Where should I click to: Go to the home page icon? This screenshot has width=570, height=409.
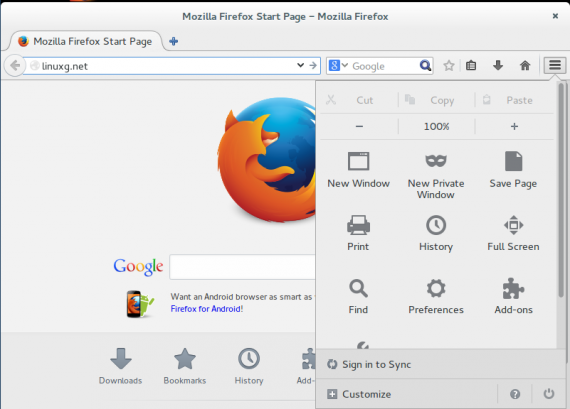tap(525, 66)
